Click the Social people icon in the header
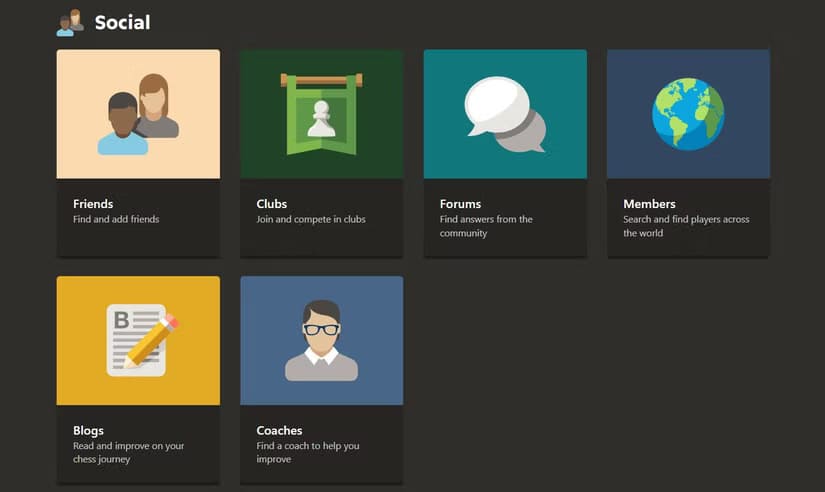 pyautogui.click(x=70, y=22)
